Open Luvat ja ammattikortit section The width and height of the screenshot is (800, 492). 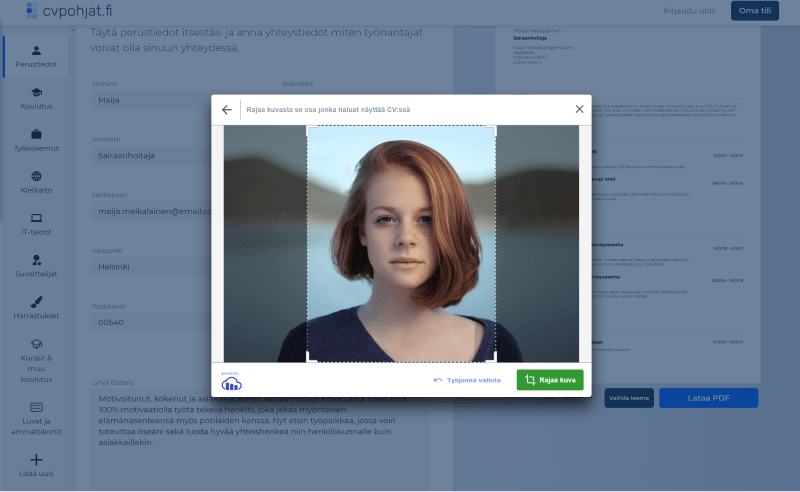coord(36,419)
